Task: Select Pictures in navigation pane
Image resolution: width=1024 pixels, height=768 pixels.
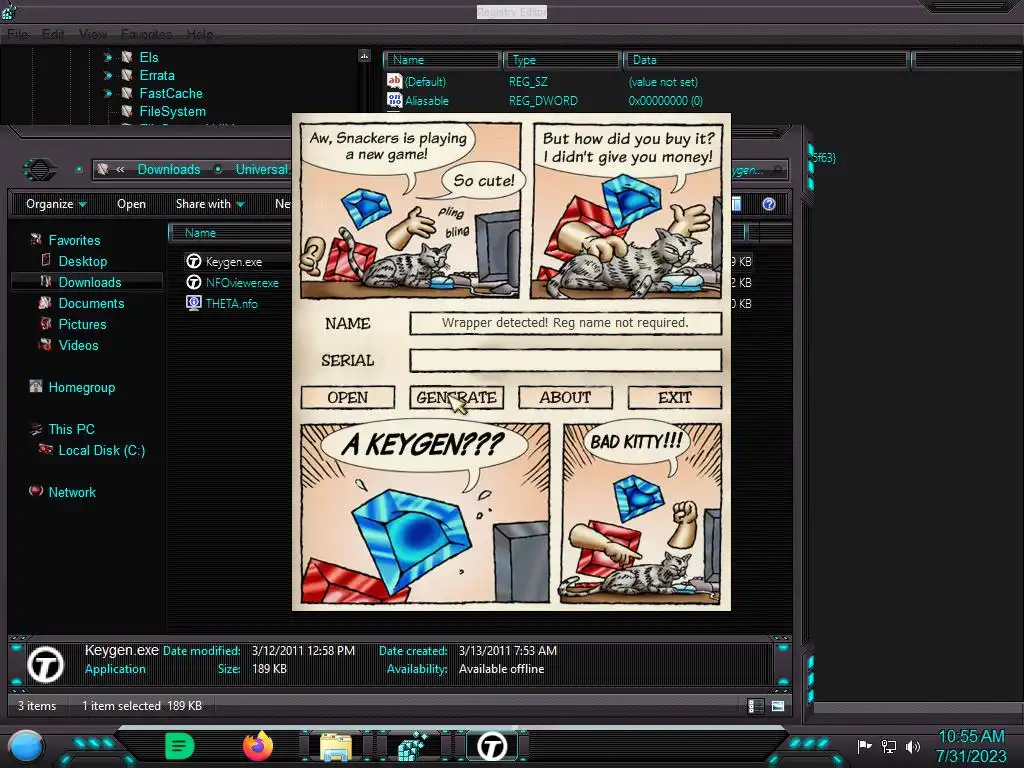Action: coord(82,324)
